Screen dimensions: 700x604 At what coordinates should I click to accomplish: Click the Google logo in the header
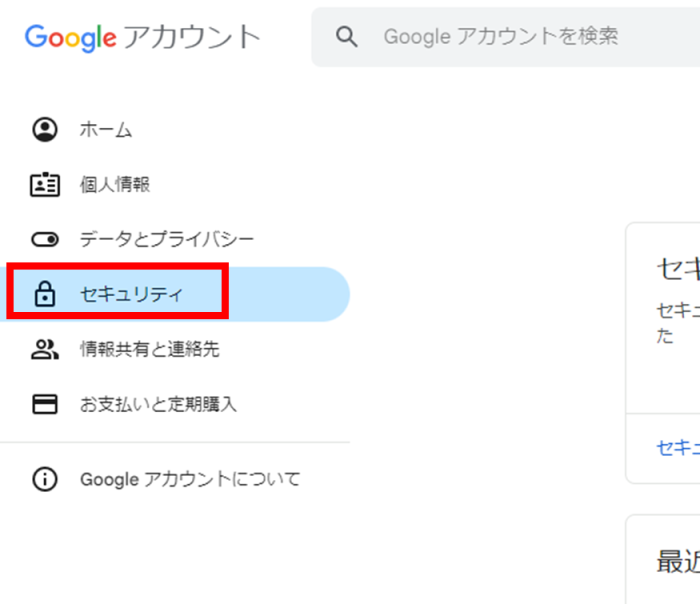tap(70, 38)
